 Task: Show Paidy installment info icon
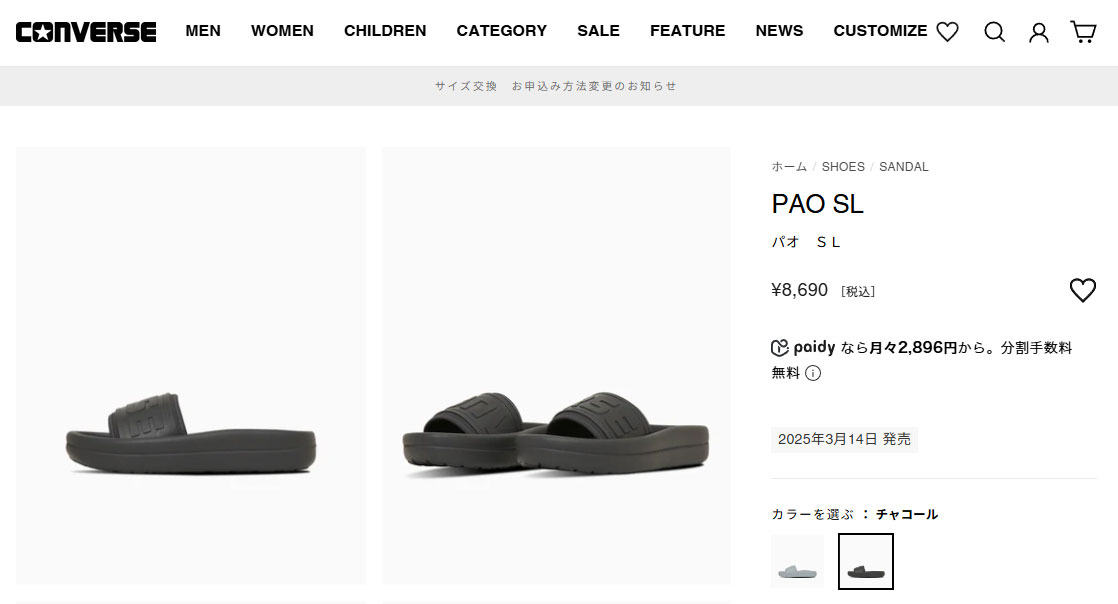coord(813,373)
